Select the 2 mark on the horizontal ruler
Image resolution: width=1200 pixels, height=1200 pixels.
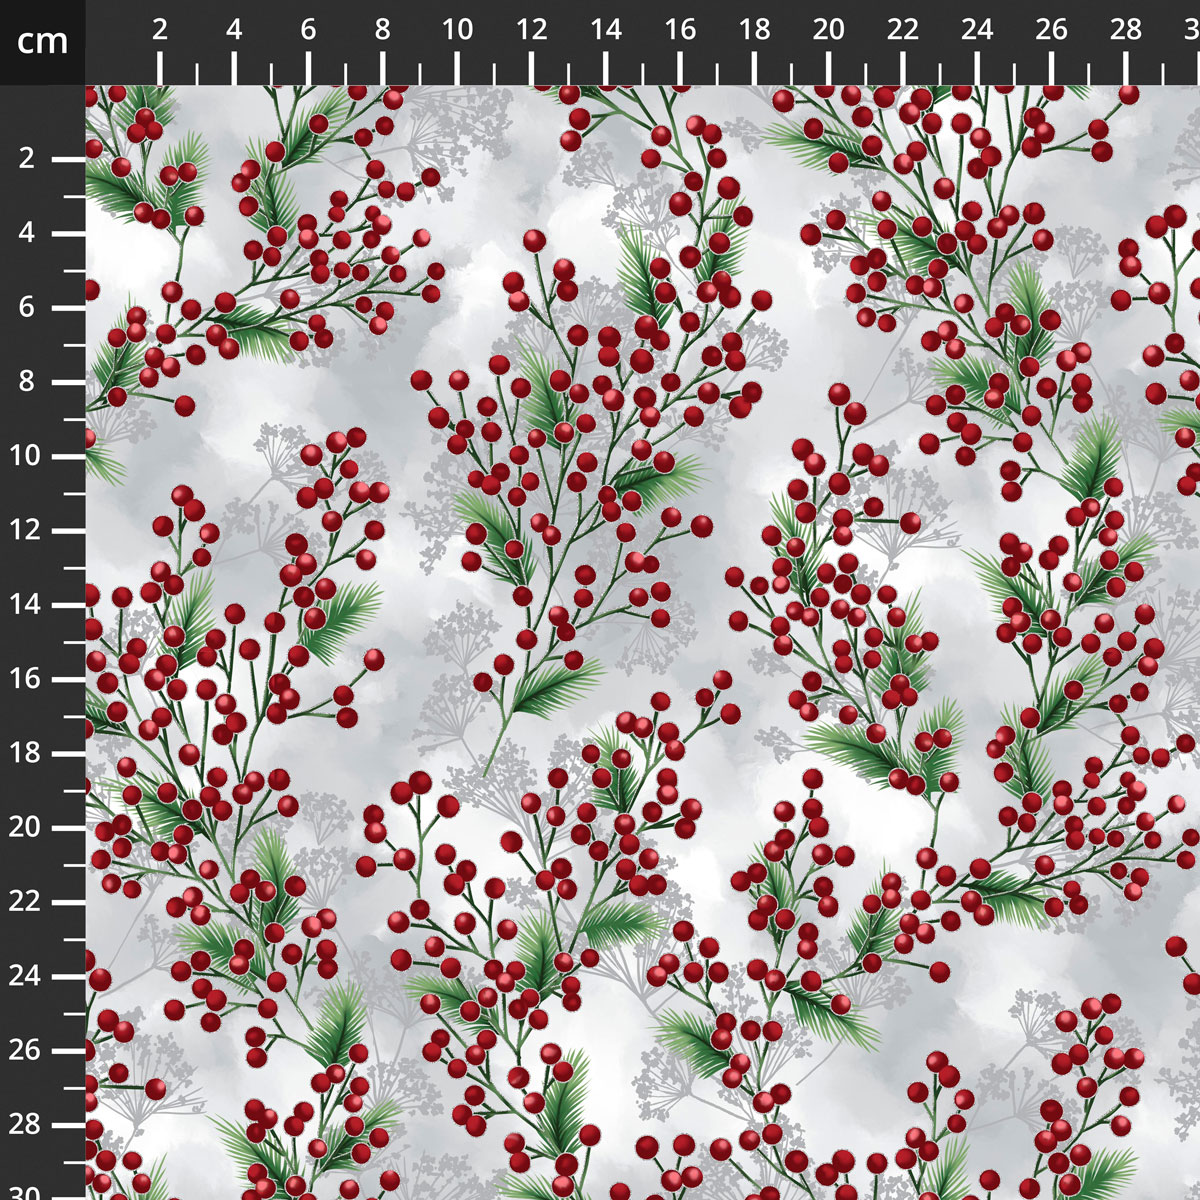(x=160, y=30)
